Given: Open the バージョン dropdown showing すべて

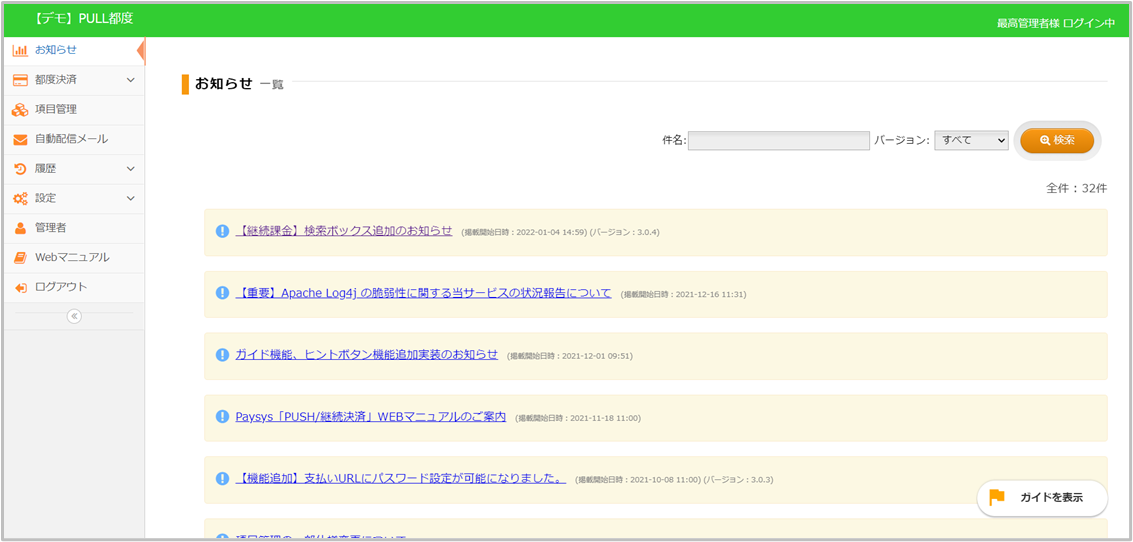Looking at the screenshot, I should coord(972,141).
